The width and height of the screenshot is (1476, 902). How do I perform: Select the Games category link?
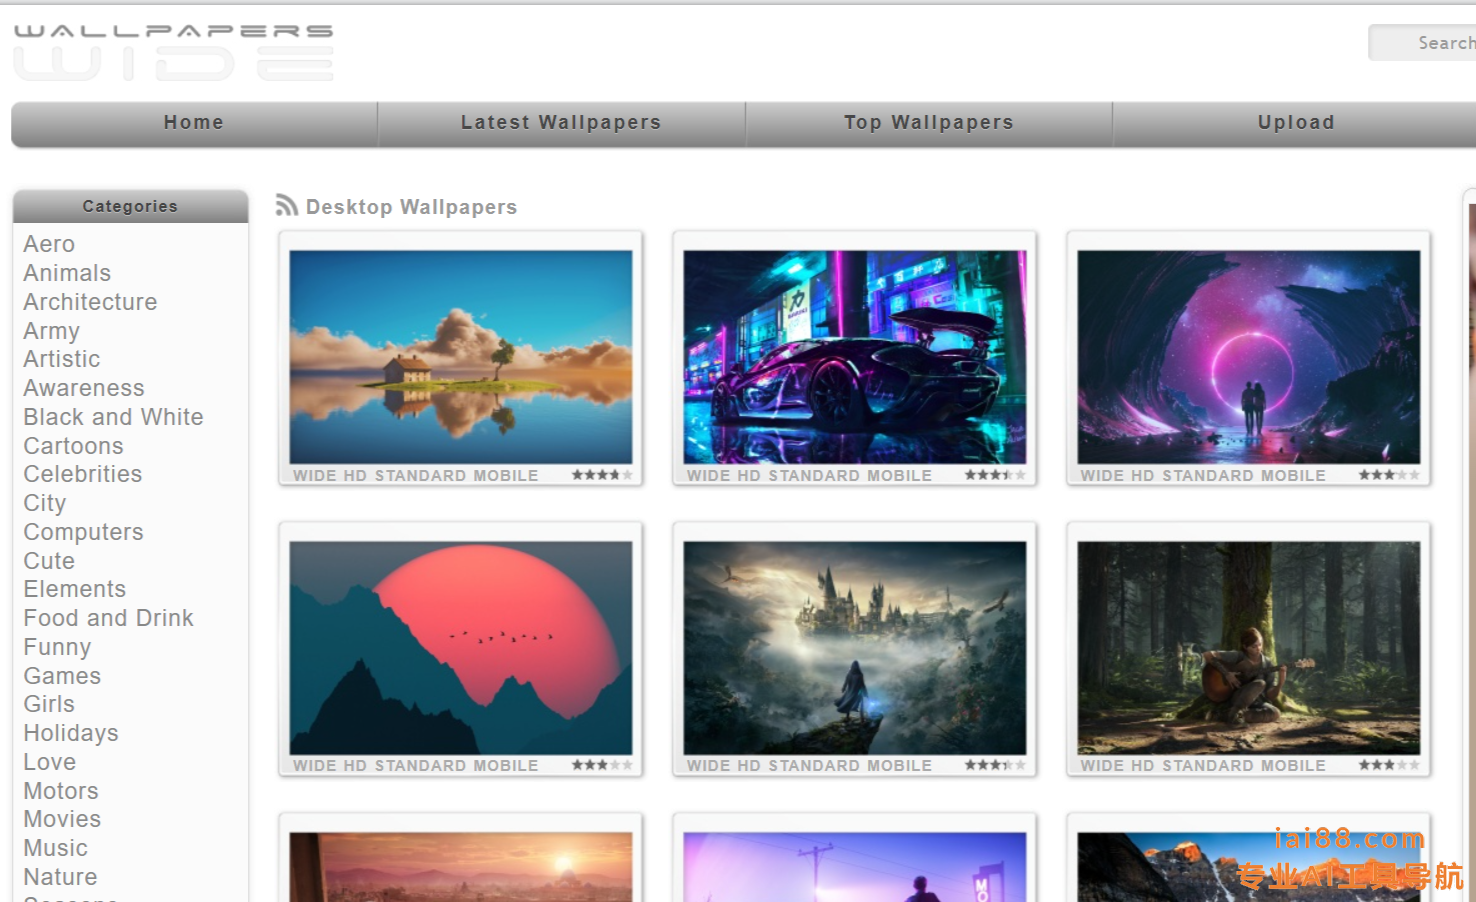62,676
